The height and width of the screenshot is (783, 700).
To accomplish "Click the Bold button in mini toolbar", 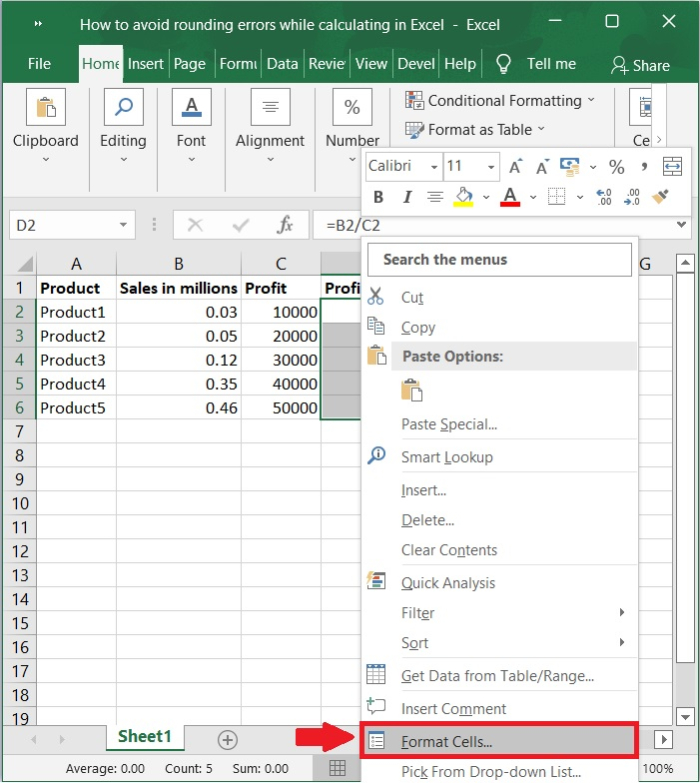I will [x=378, y=197].
